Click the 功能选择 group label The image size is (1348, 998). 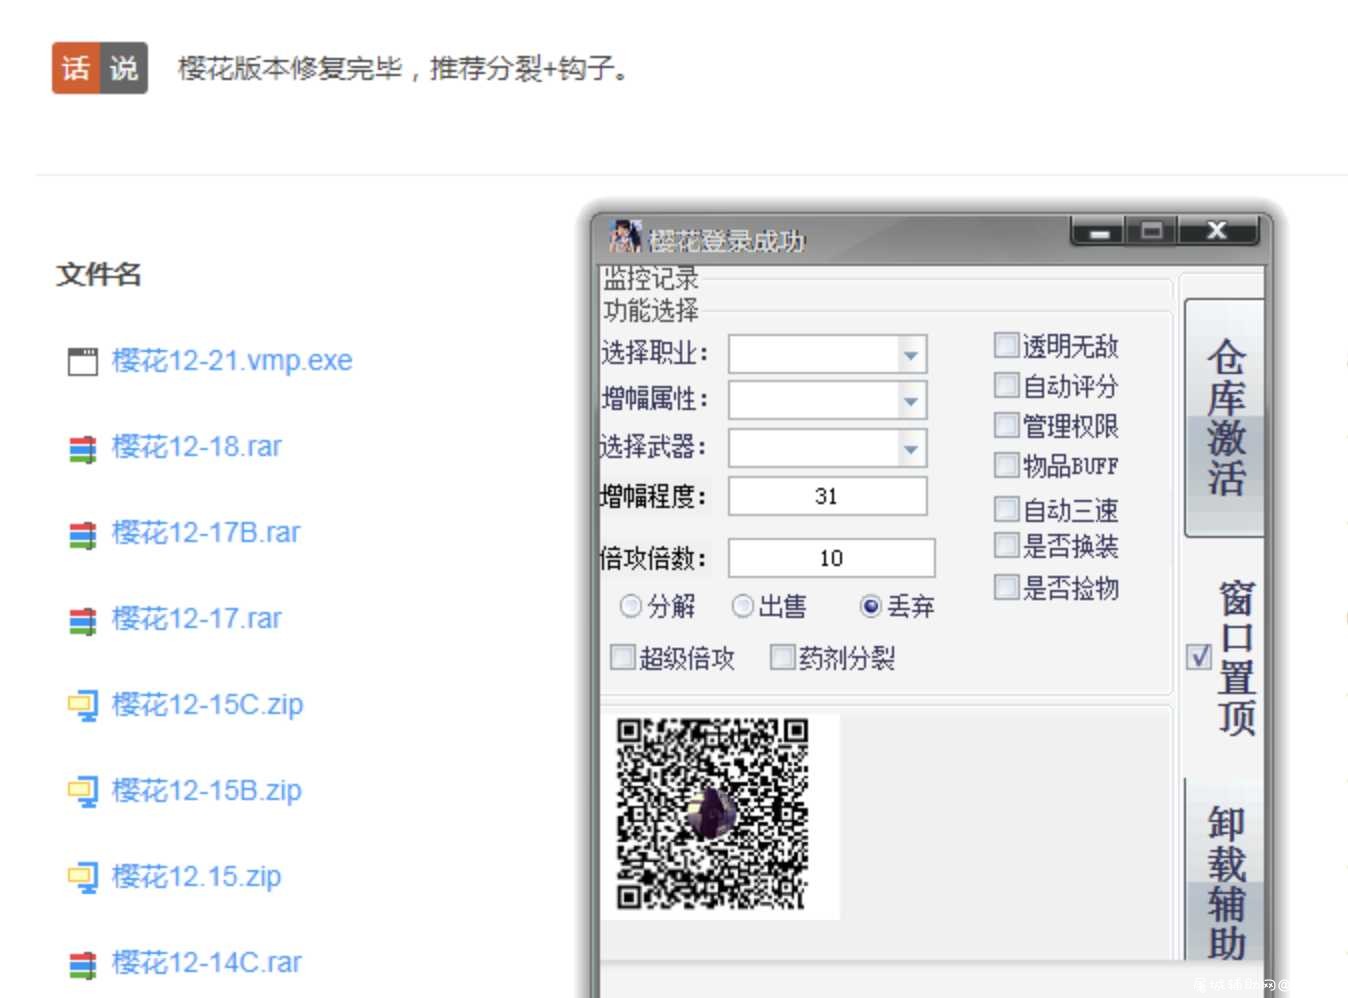(651, 311)
